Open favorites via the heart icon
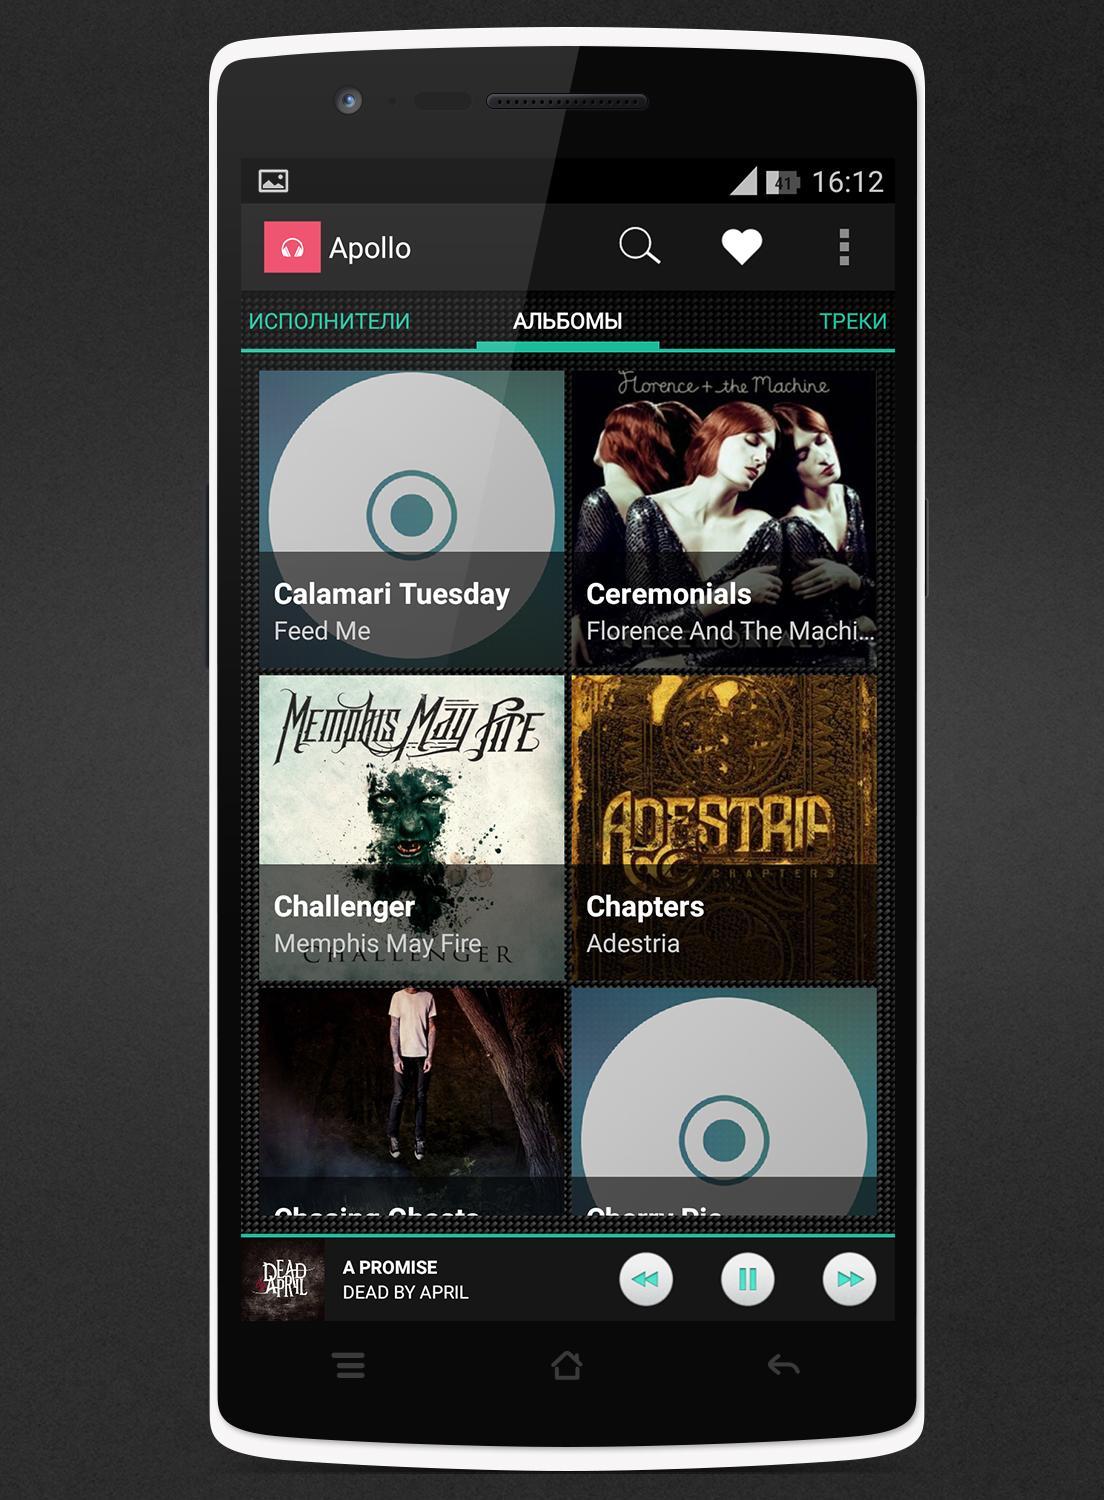1104x1500 pixels. 740,246
